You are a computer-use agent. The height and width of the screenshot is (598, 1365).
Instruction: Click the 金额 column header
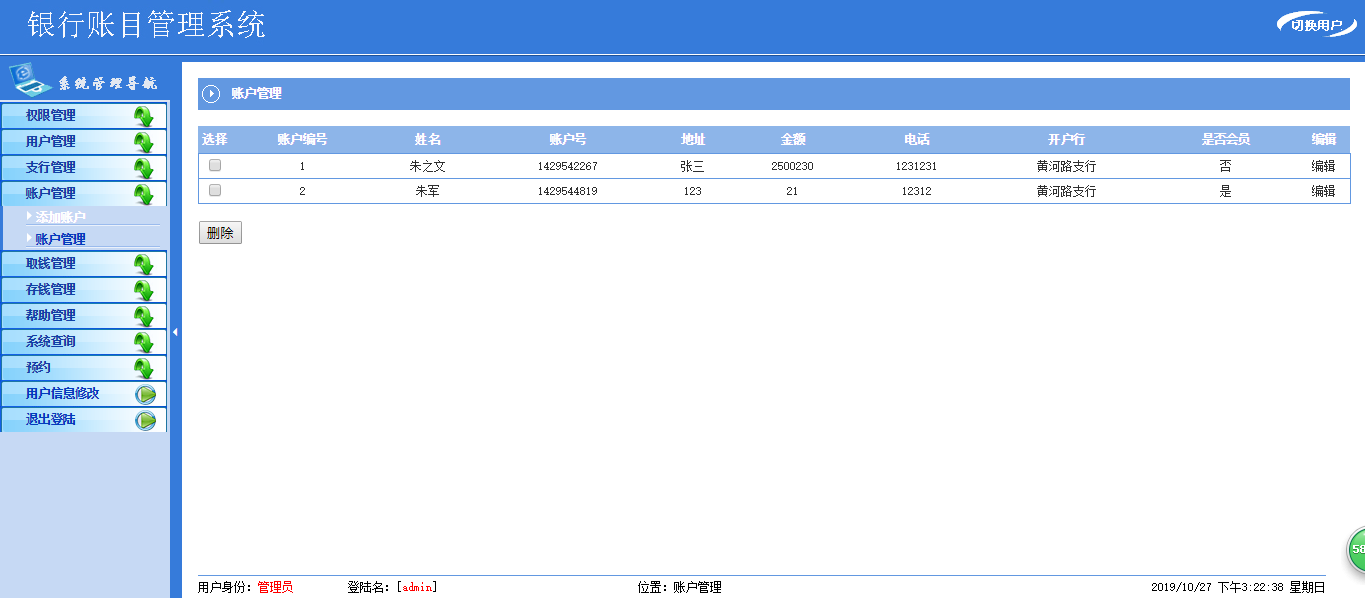point(793,140)
